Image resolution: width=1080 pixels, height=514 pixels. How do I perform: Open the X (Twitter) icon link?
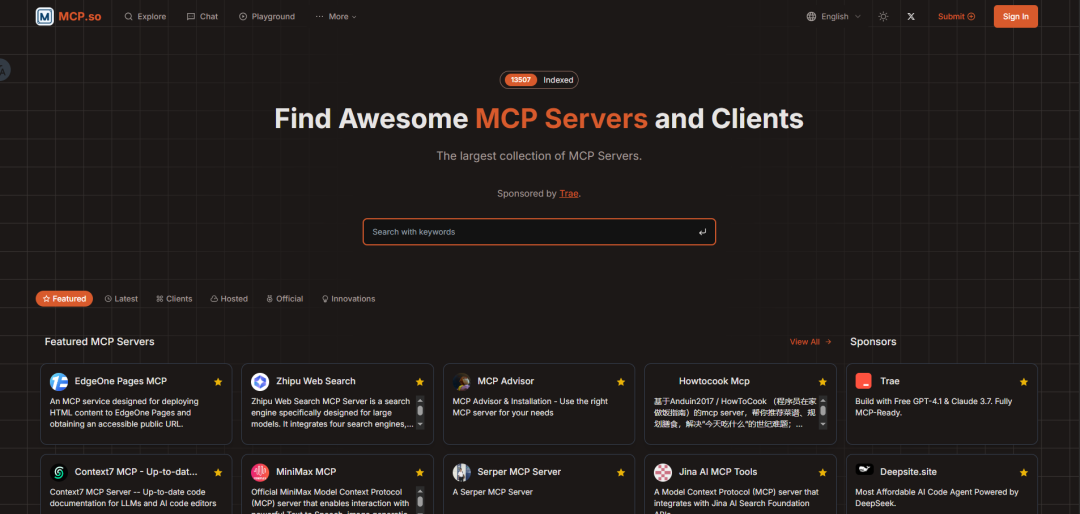[911, 17]
